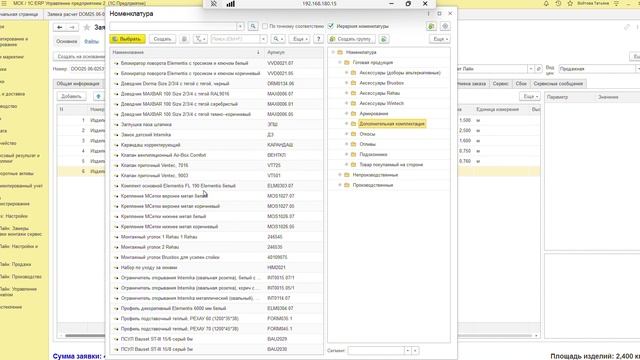The image size is (640, 360).
Task: Go forward with the right arrow in the Заявка window
Action: coord(72,27)
